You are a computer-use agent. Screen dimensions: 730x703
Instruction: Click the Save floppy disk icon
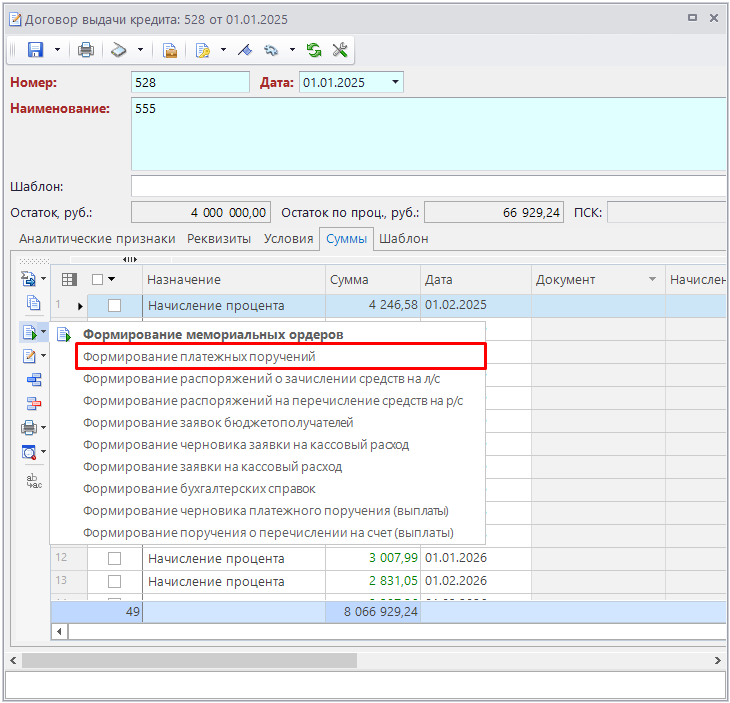(35, 50)
